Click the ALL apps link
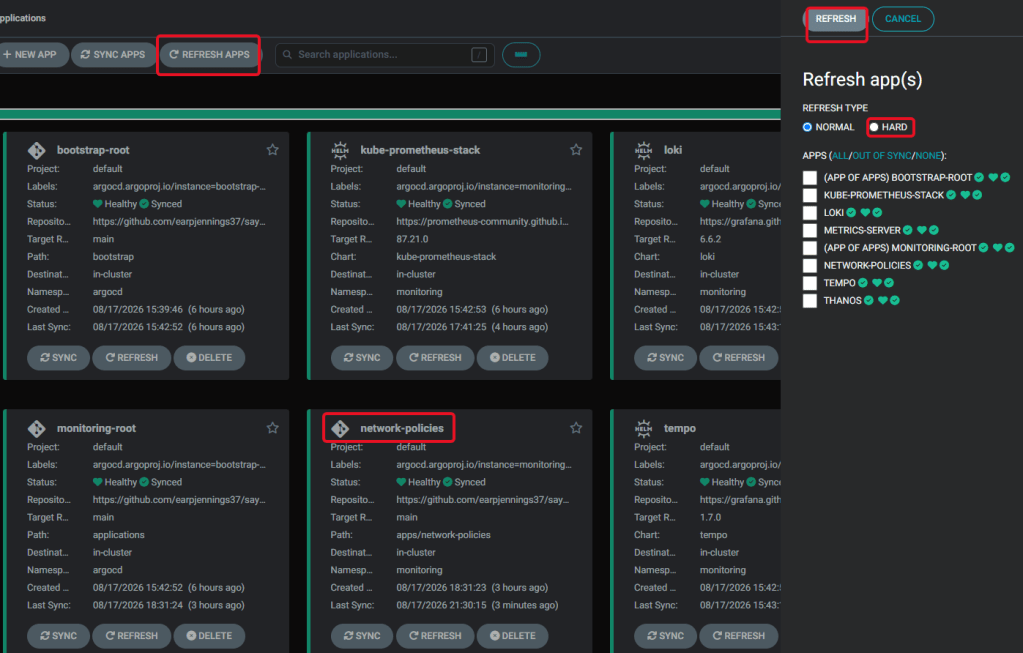The height and width of the screenshot is (653, 1023). (x=840, y=156)
